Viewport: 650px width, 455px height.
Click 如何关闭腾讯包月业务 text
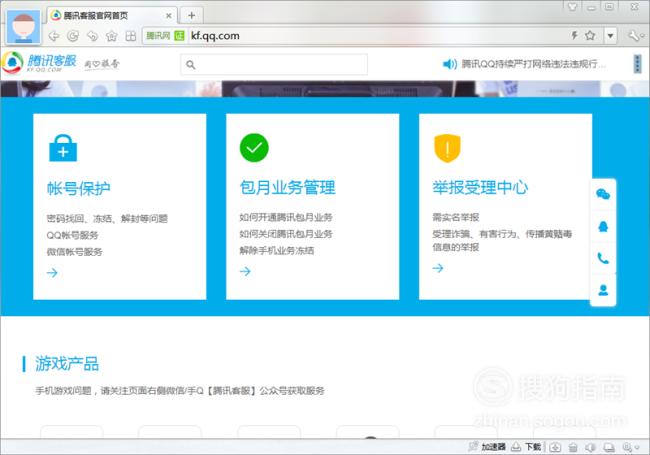pyautogui.click(x=286, y=234)
